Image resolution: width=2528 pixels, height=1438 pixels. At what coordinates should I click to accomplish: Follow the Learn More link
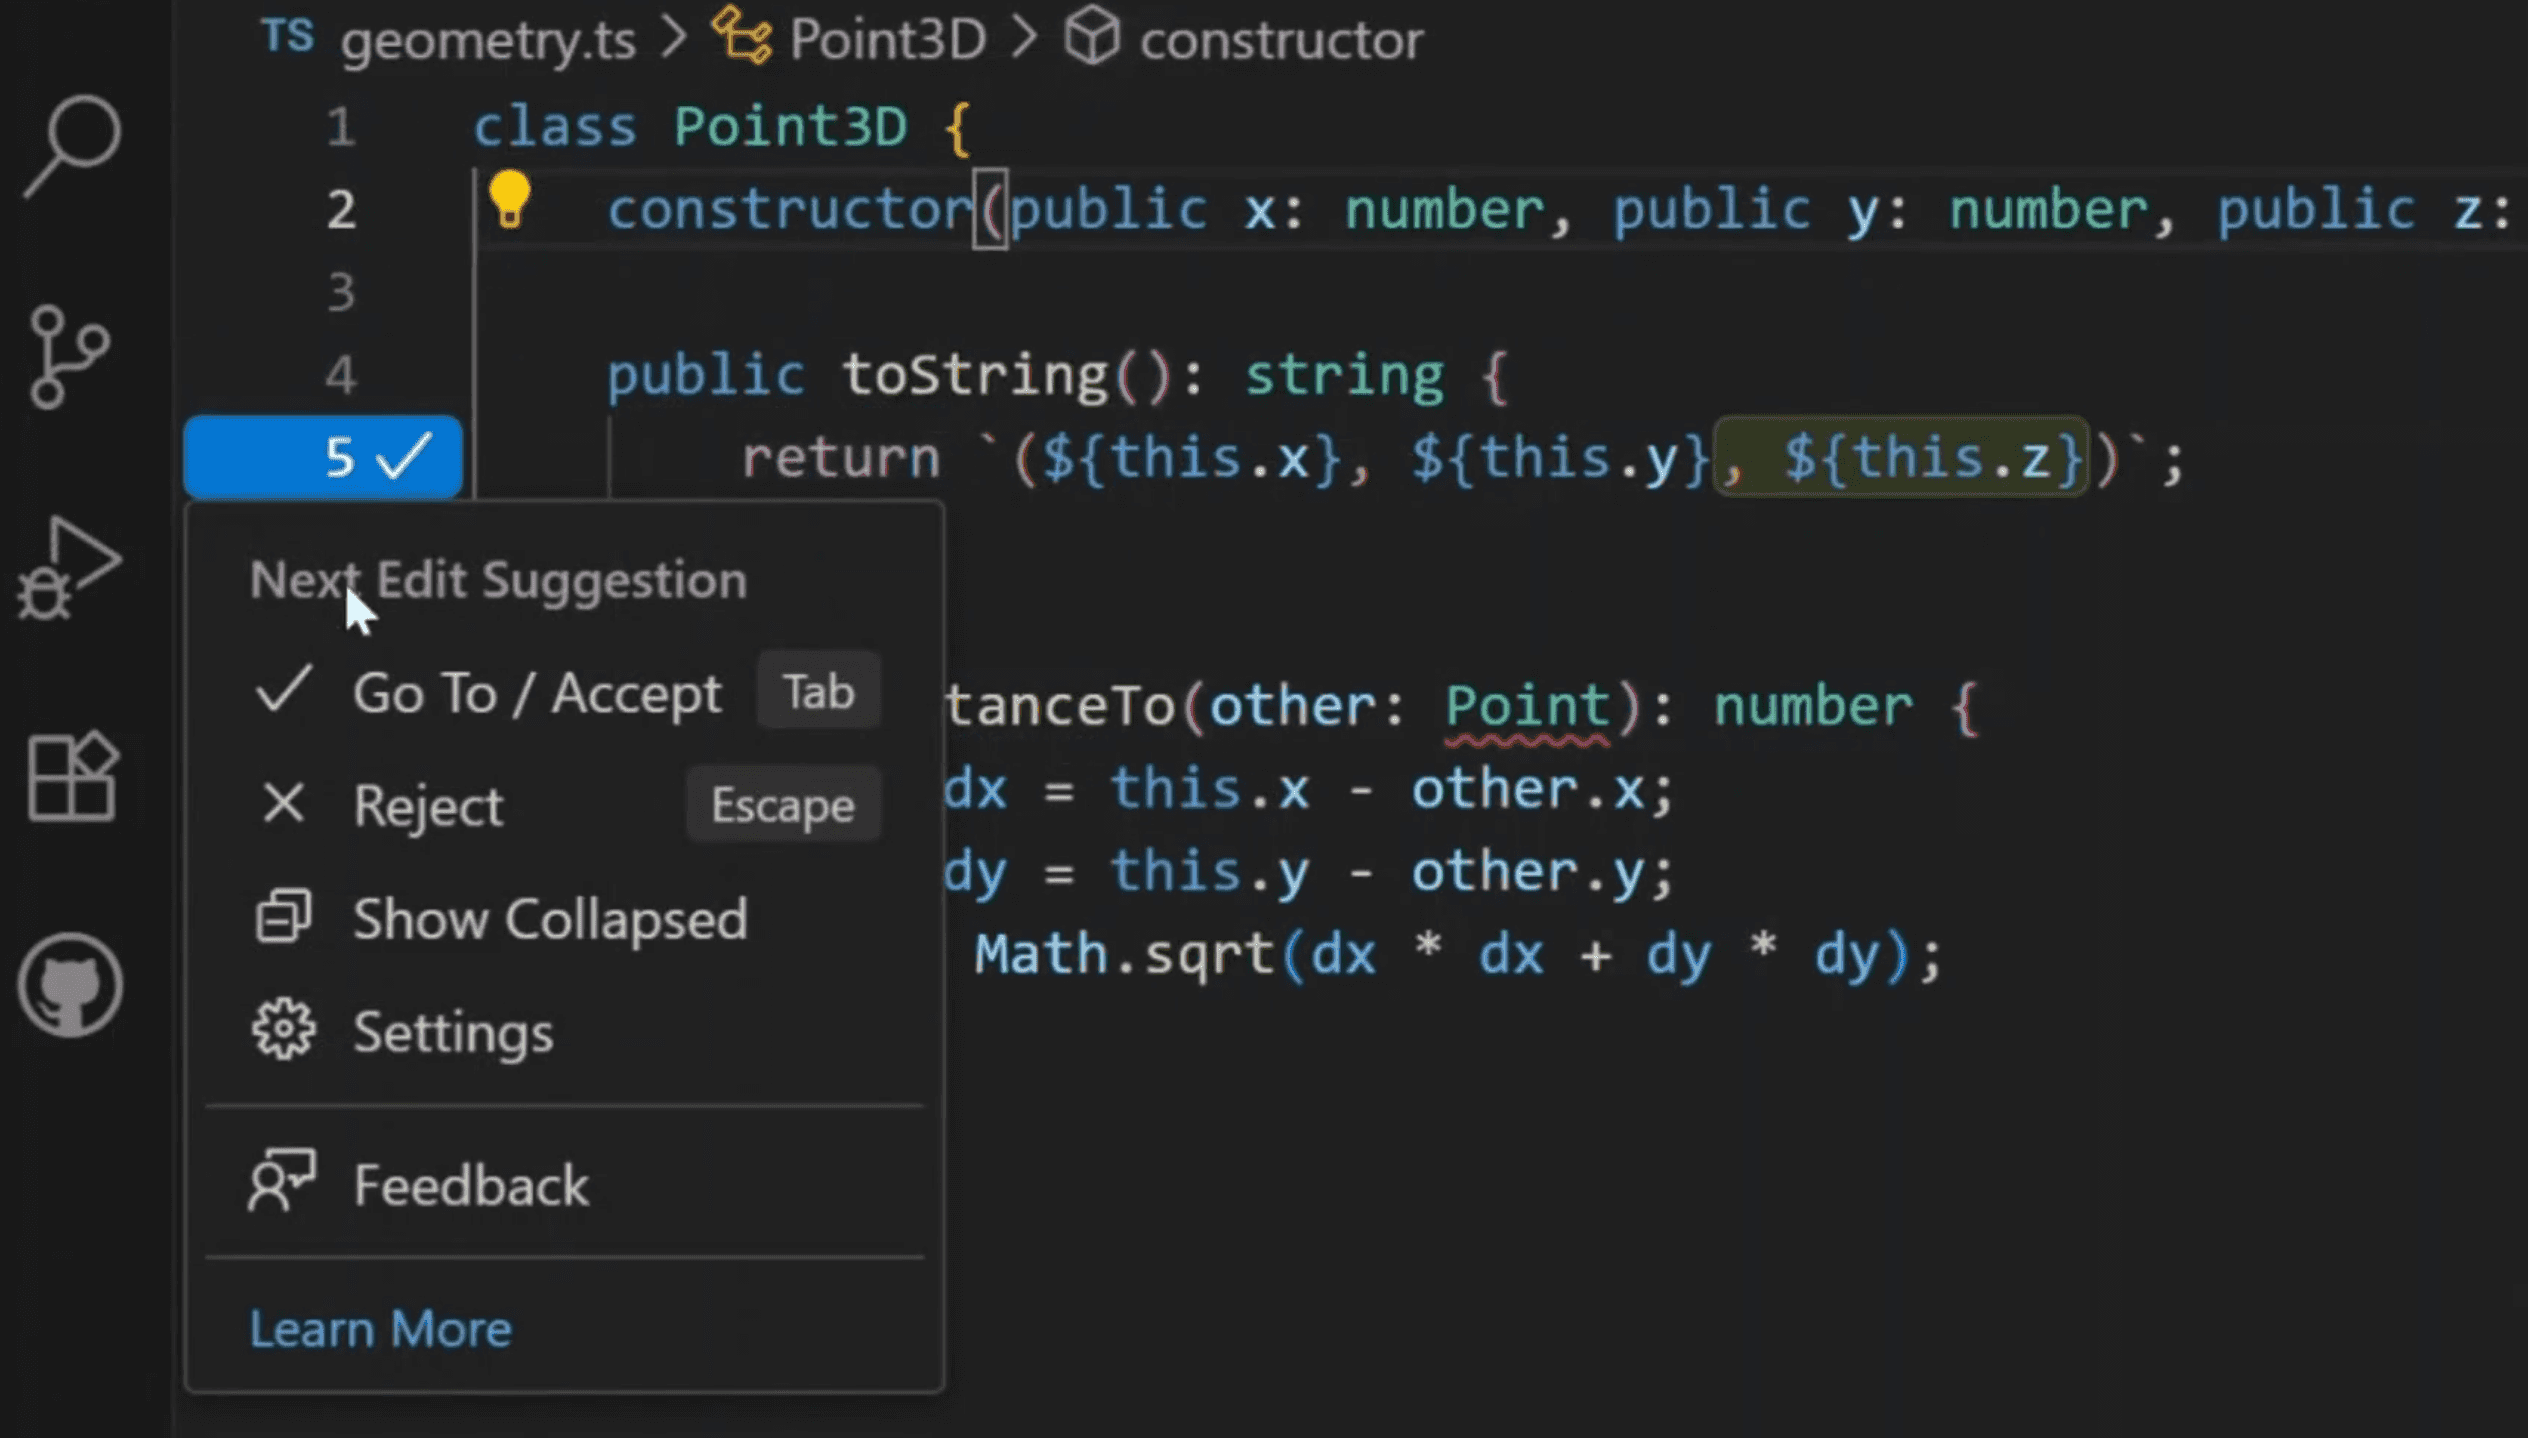(380, 1329)
